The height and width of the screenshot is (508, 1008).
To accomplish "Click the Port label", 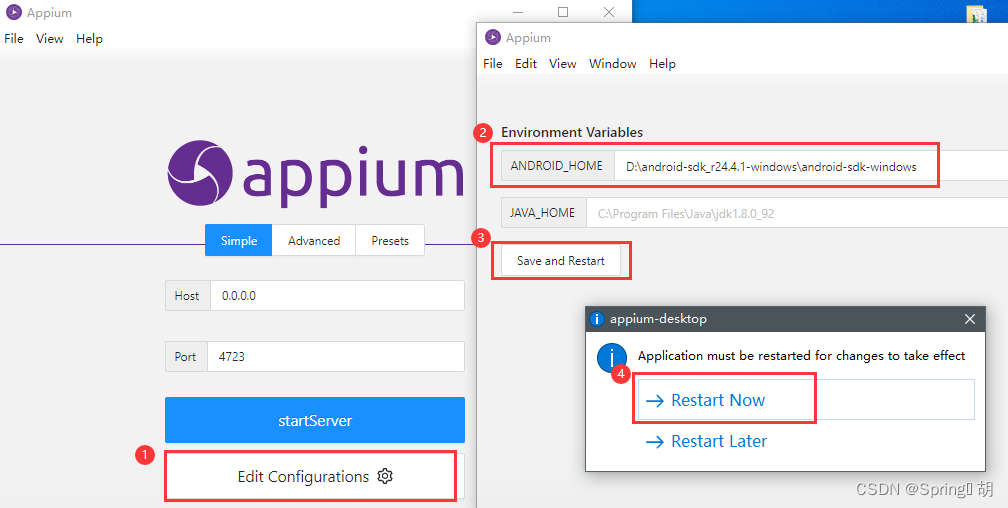I will click(x=185, y=356).
